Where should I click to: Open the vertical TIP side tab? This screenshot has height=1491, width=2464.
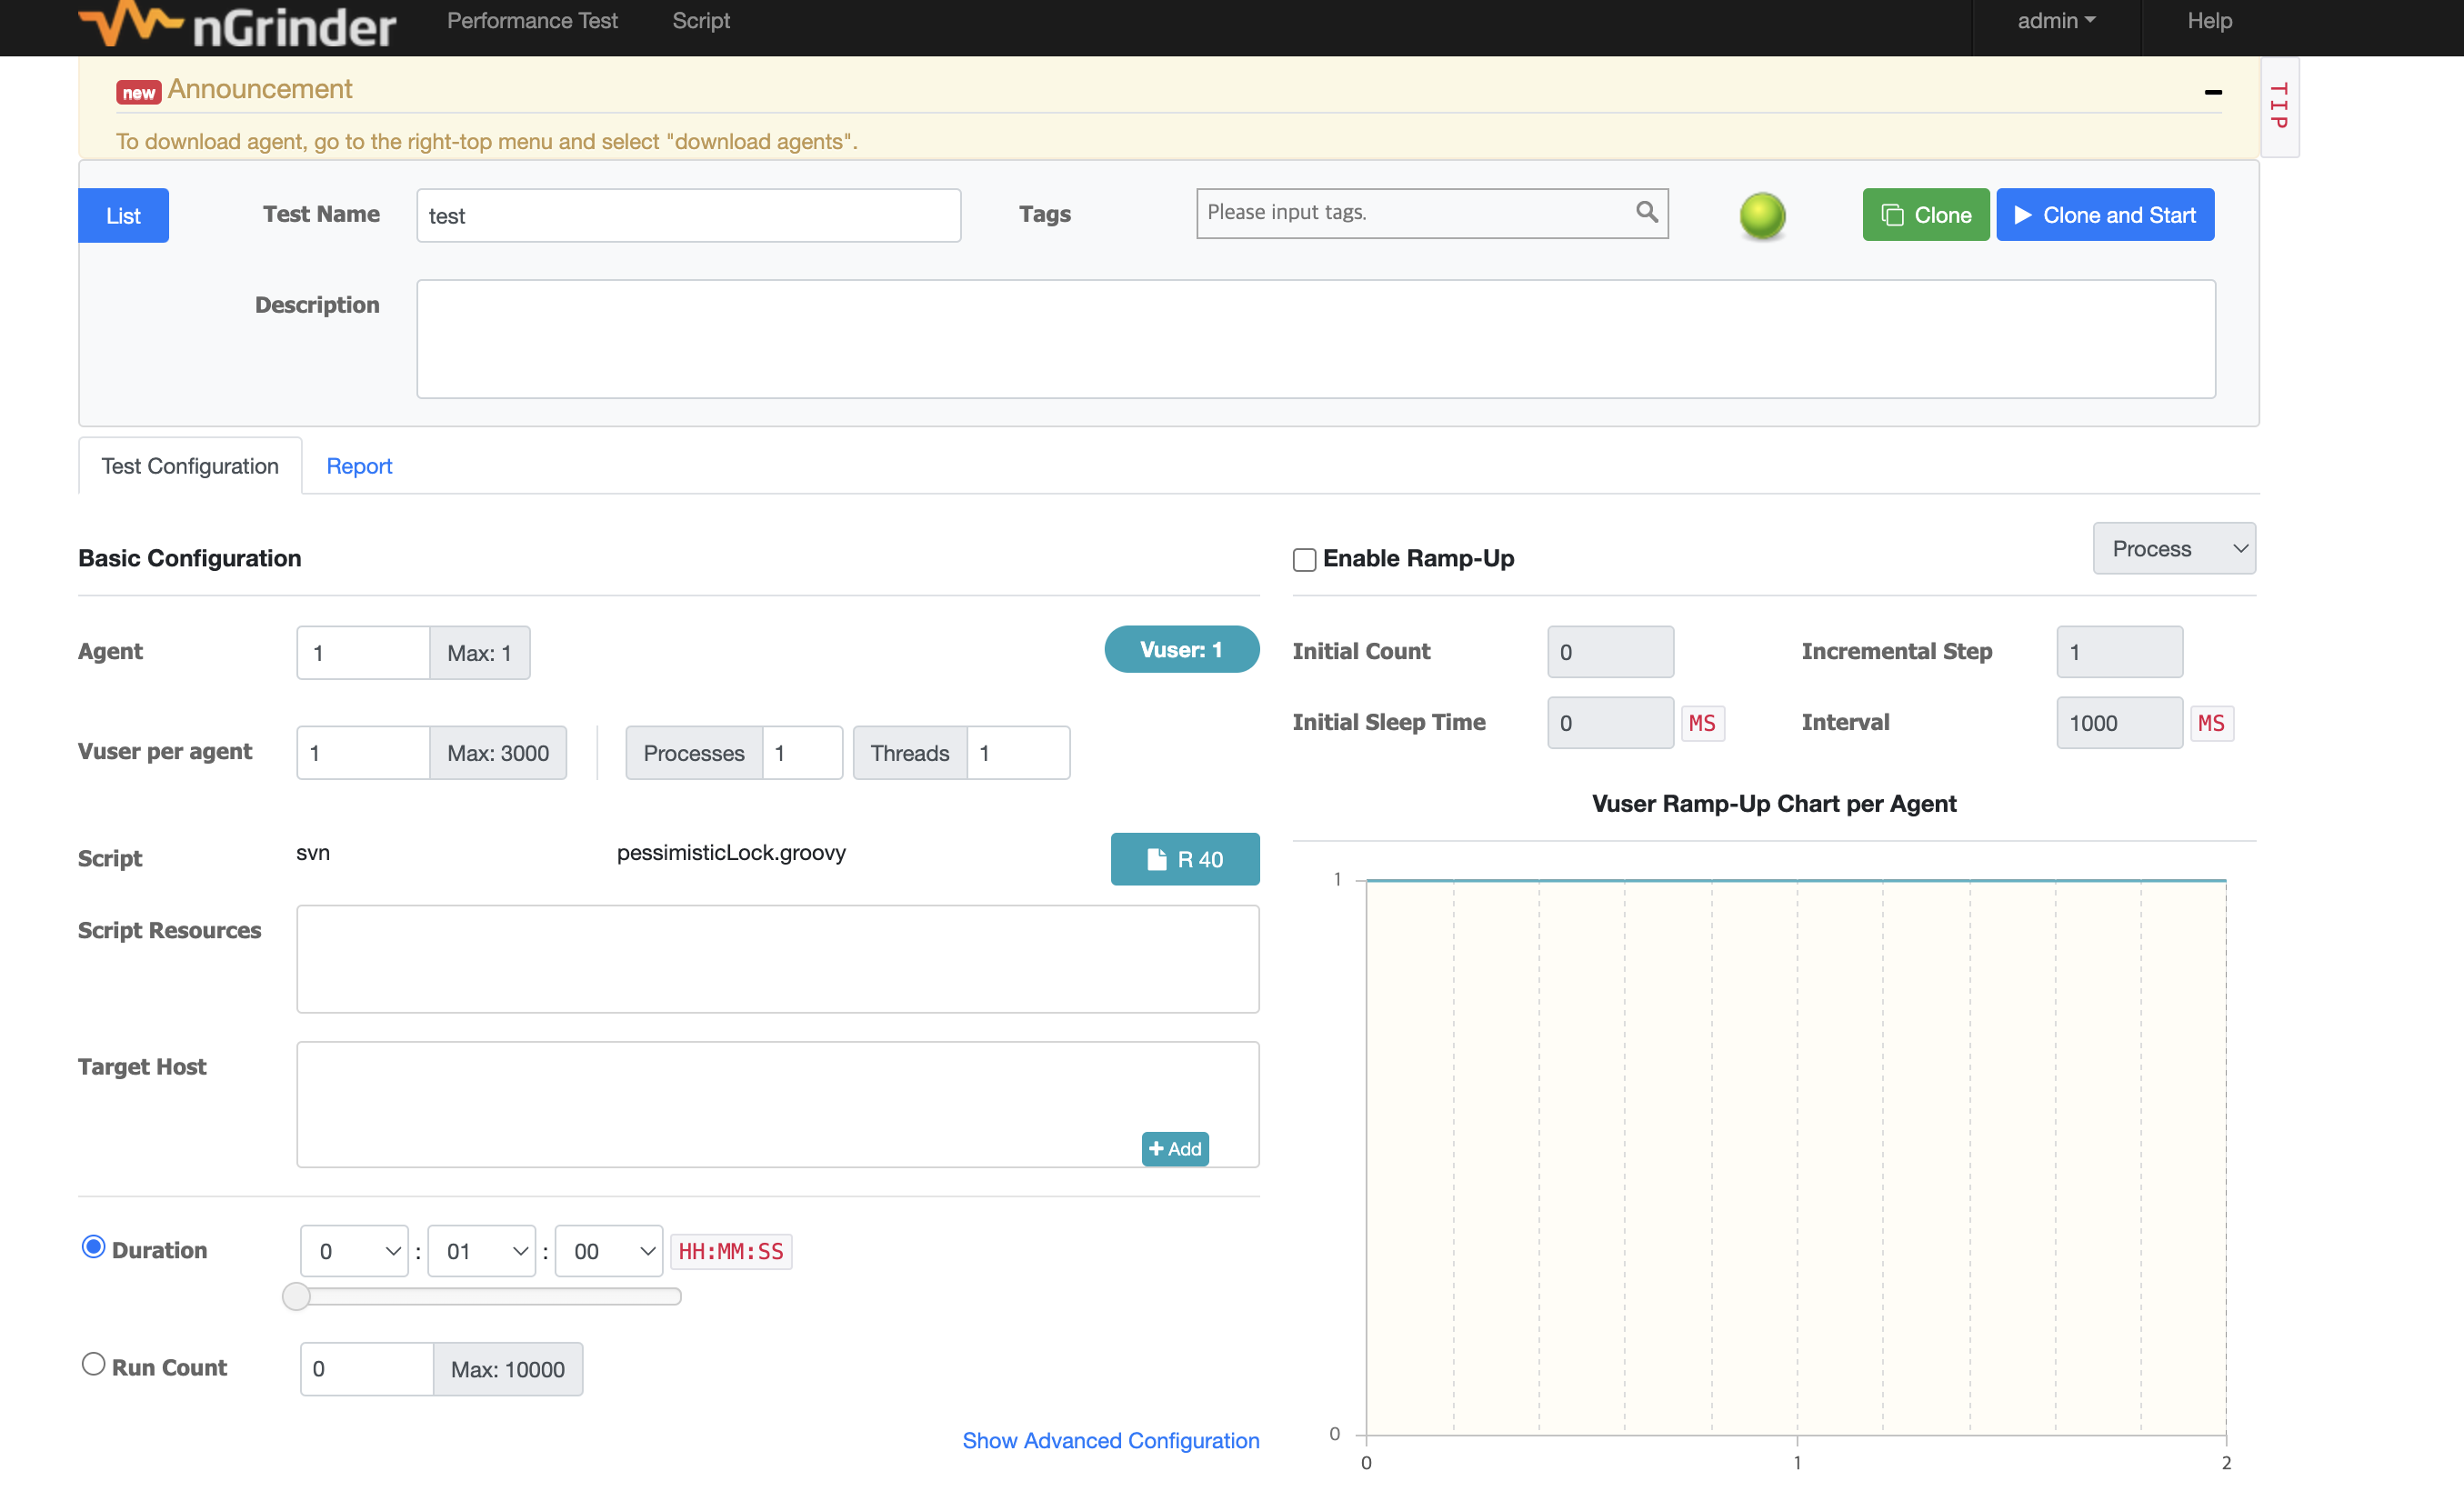(x=2279, y=106)
